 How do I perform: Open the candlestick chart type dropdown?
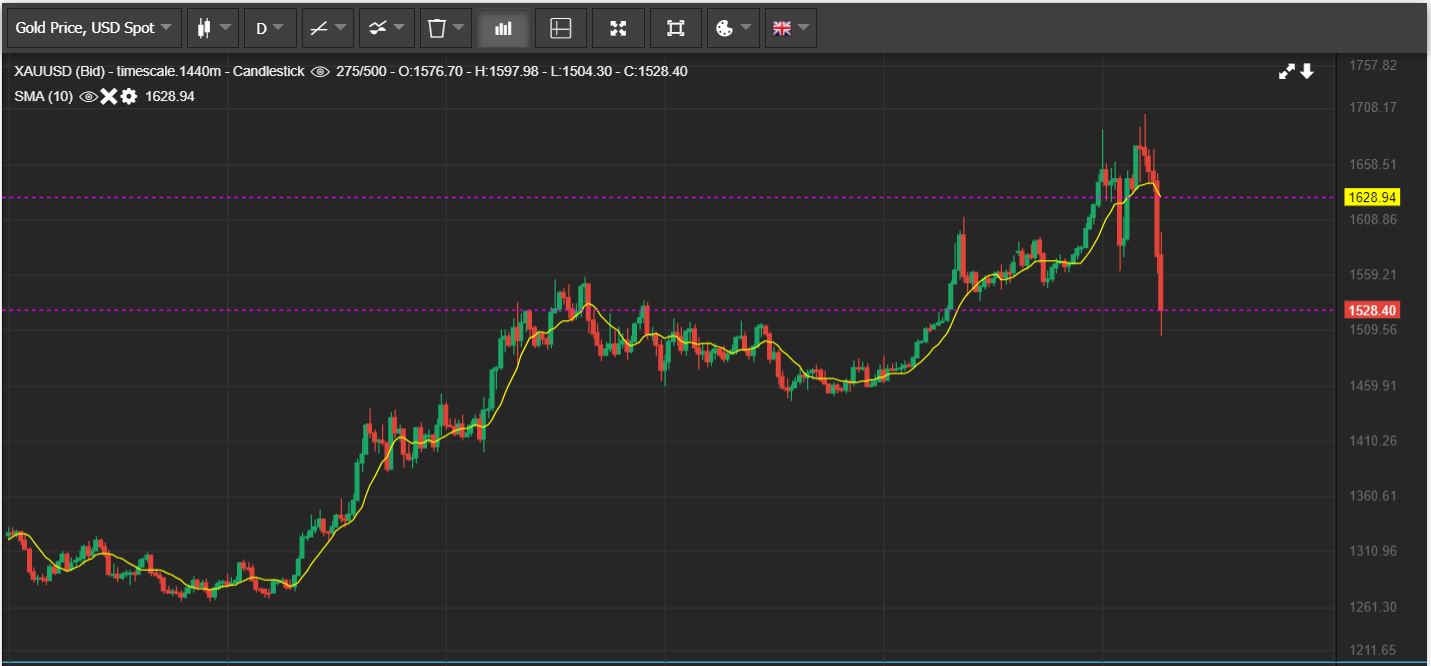coord(213,28)
